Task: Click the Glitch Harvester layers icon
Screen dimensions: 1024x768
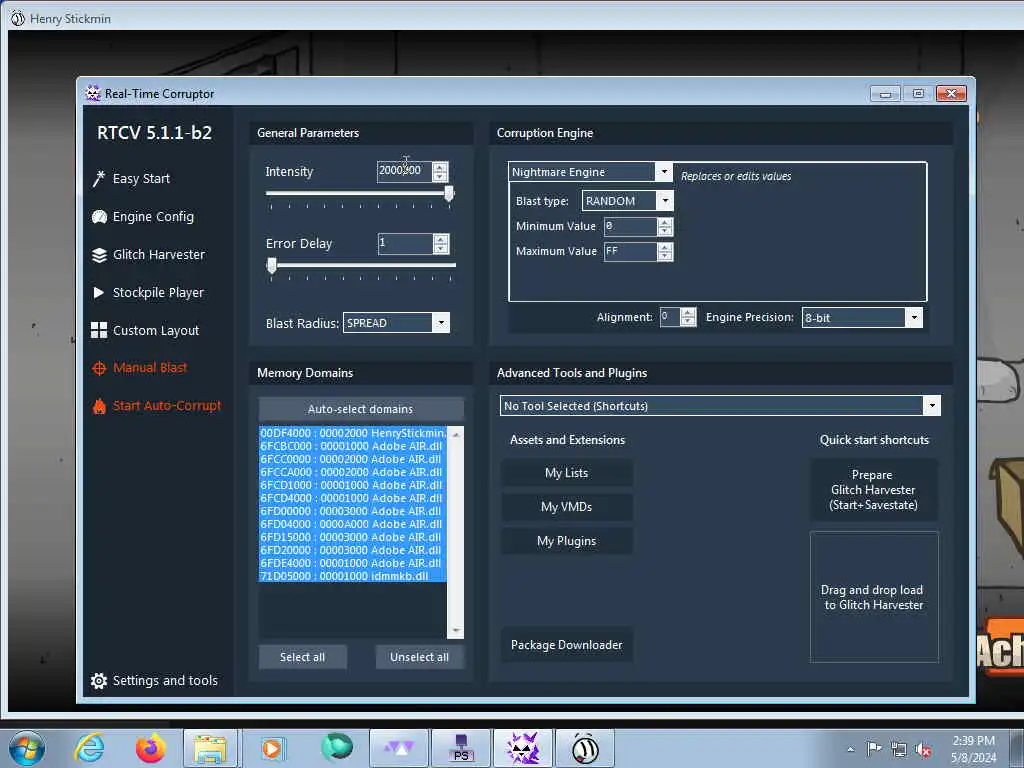Action: point(99,255)
